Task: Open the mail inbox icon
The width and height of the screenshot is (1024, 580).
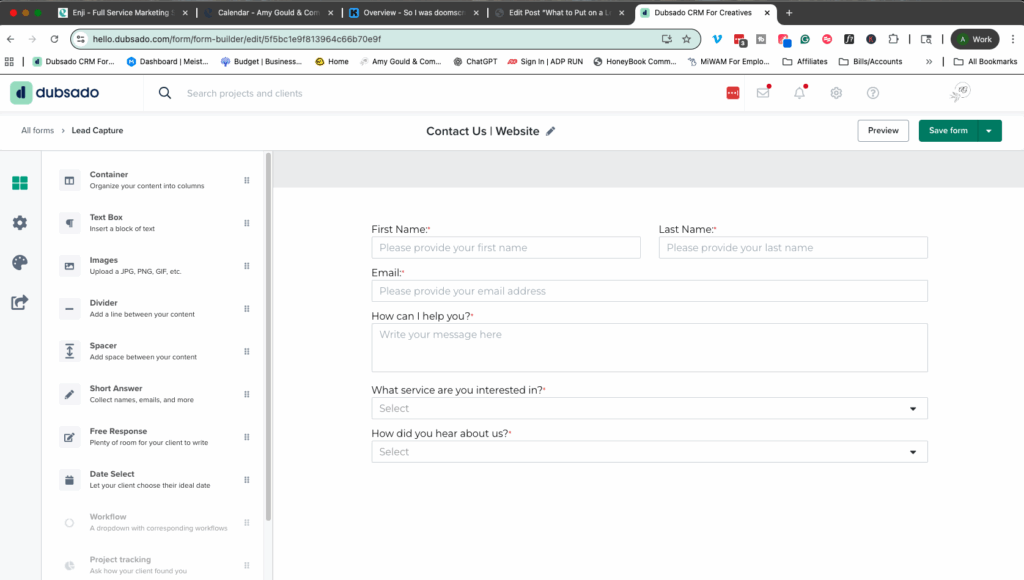Action: pos(763,93)
